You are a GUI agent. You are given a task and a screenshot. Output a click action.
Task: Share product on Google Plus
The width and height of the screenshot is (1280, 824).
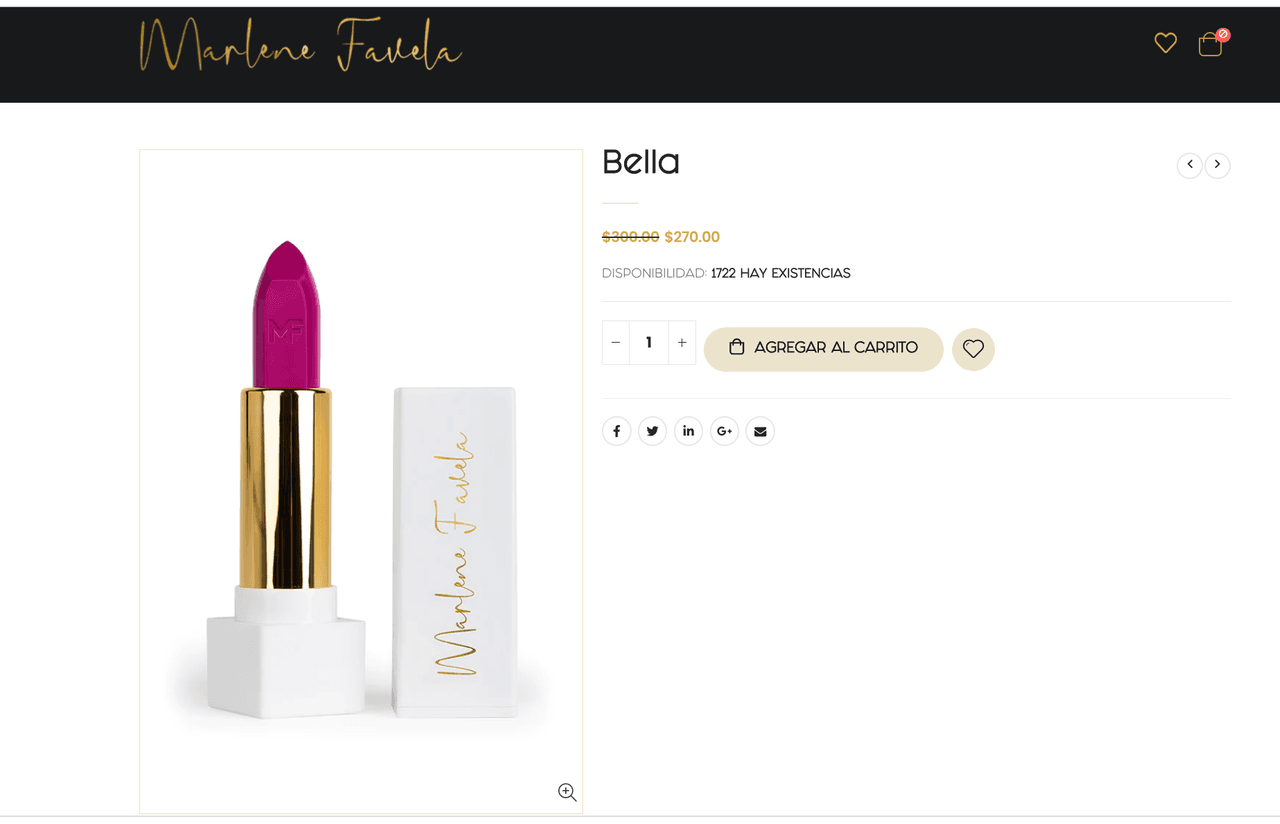click(725, 431)
